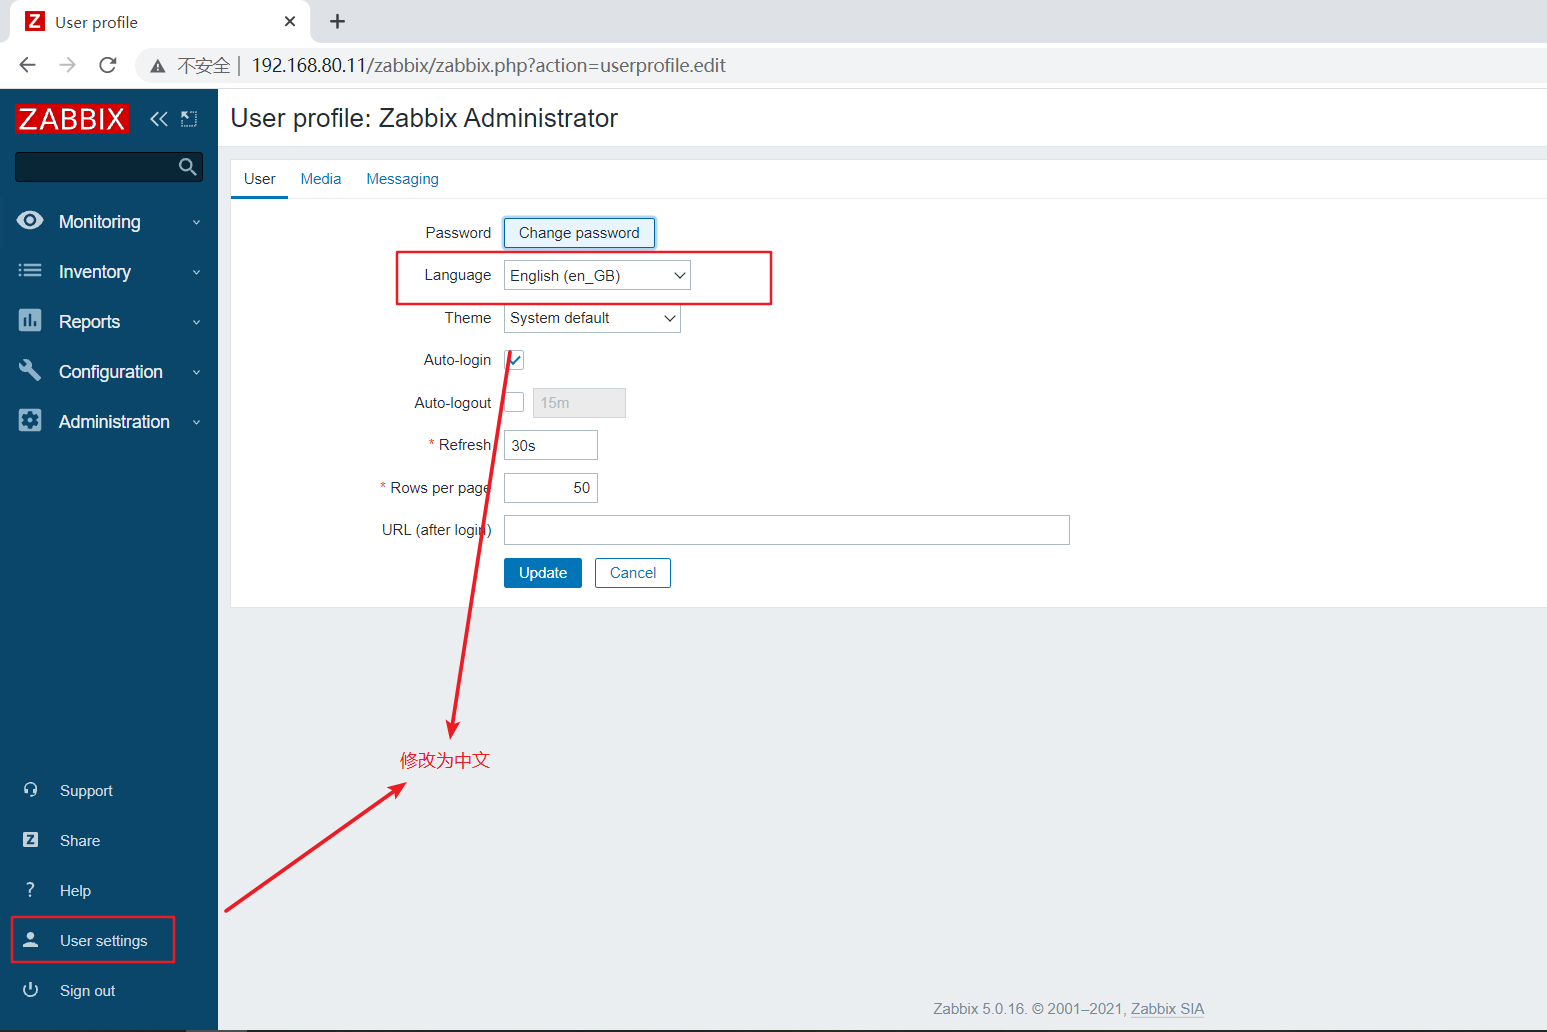This screenshot has height=1032, width=1547.
Task: Click the disabled 15m auto-logout field
Action: pyautogui.click(x=579, y=403)
